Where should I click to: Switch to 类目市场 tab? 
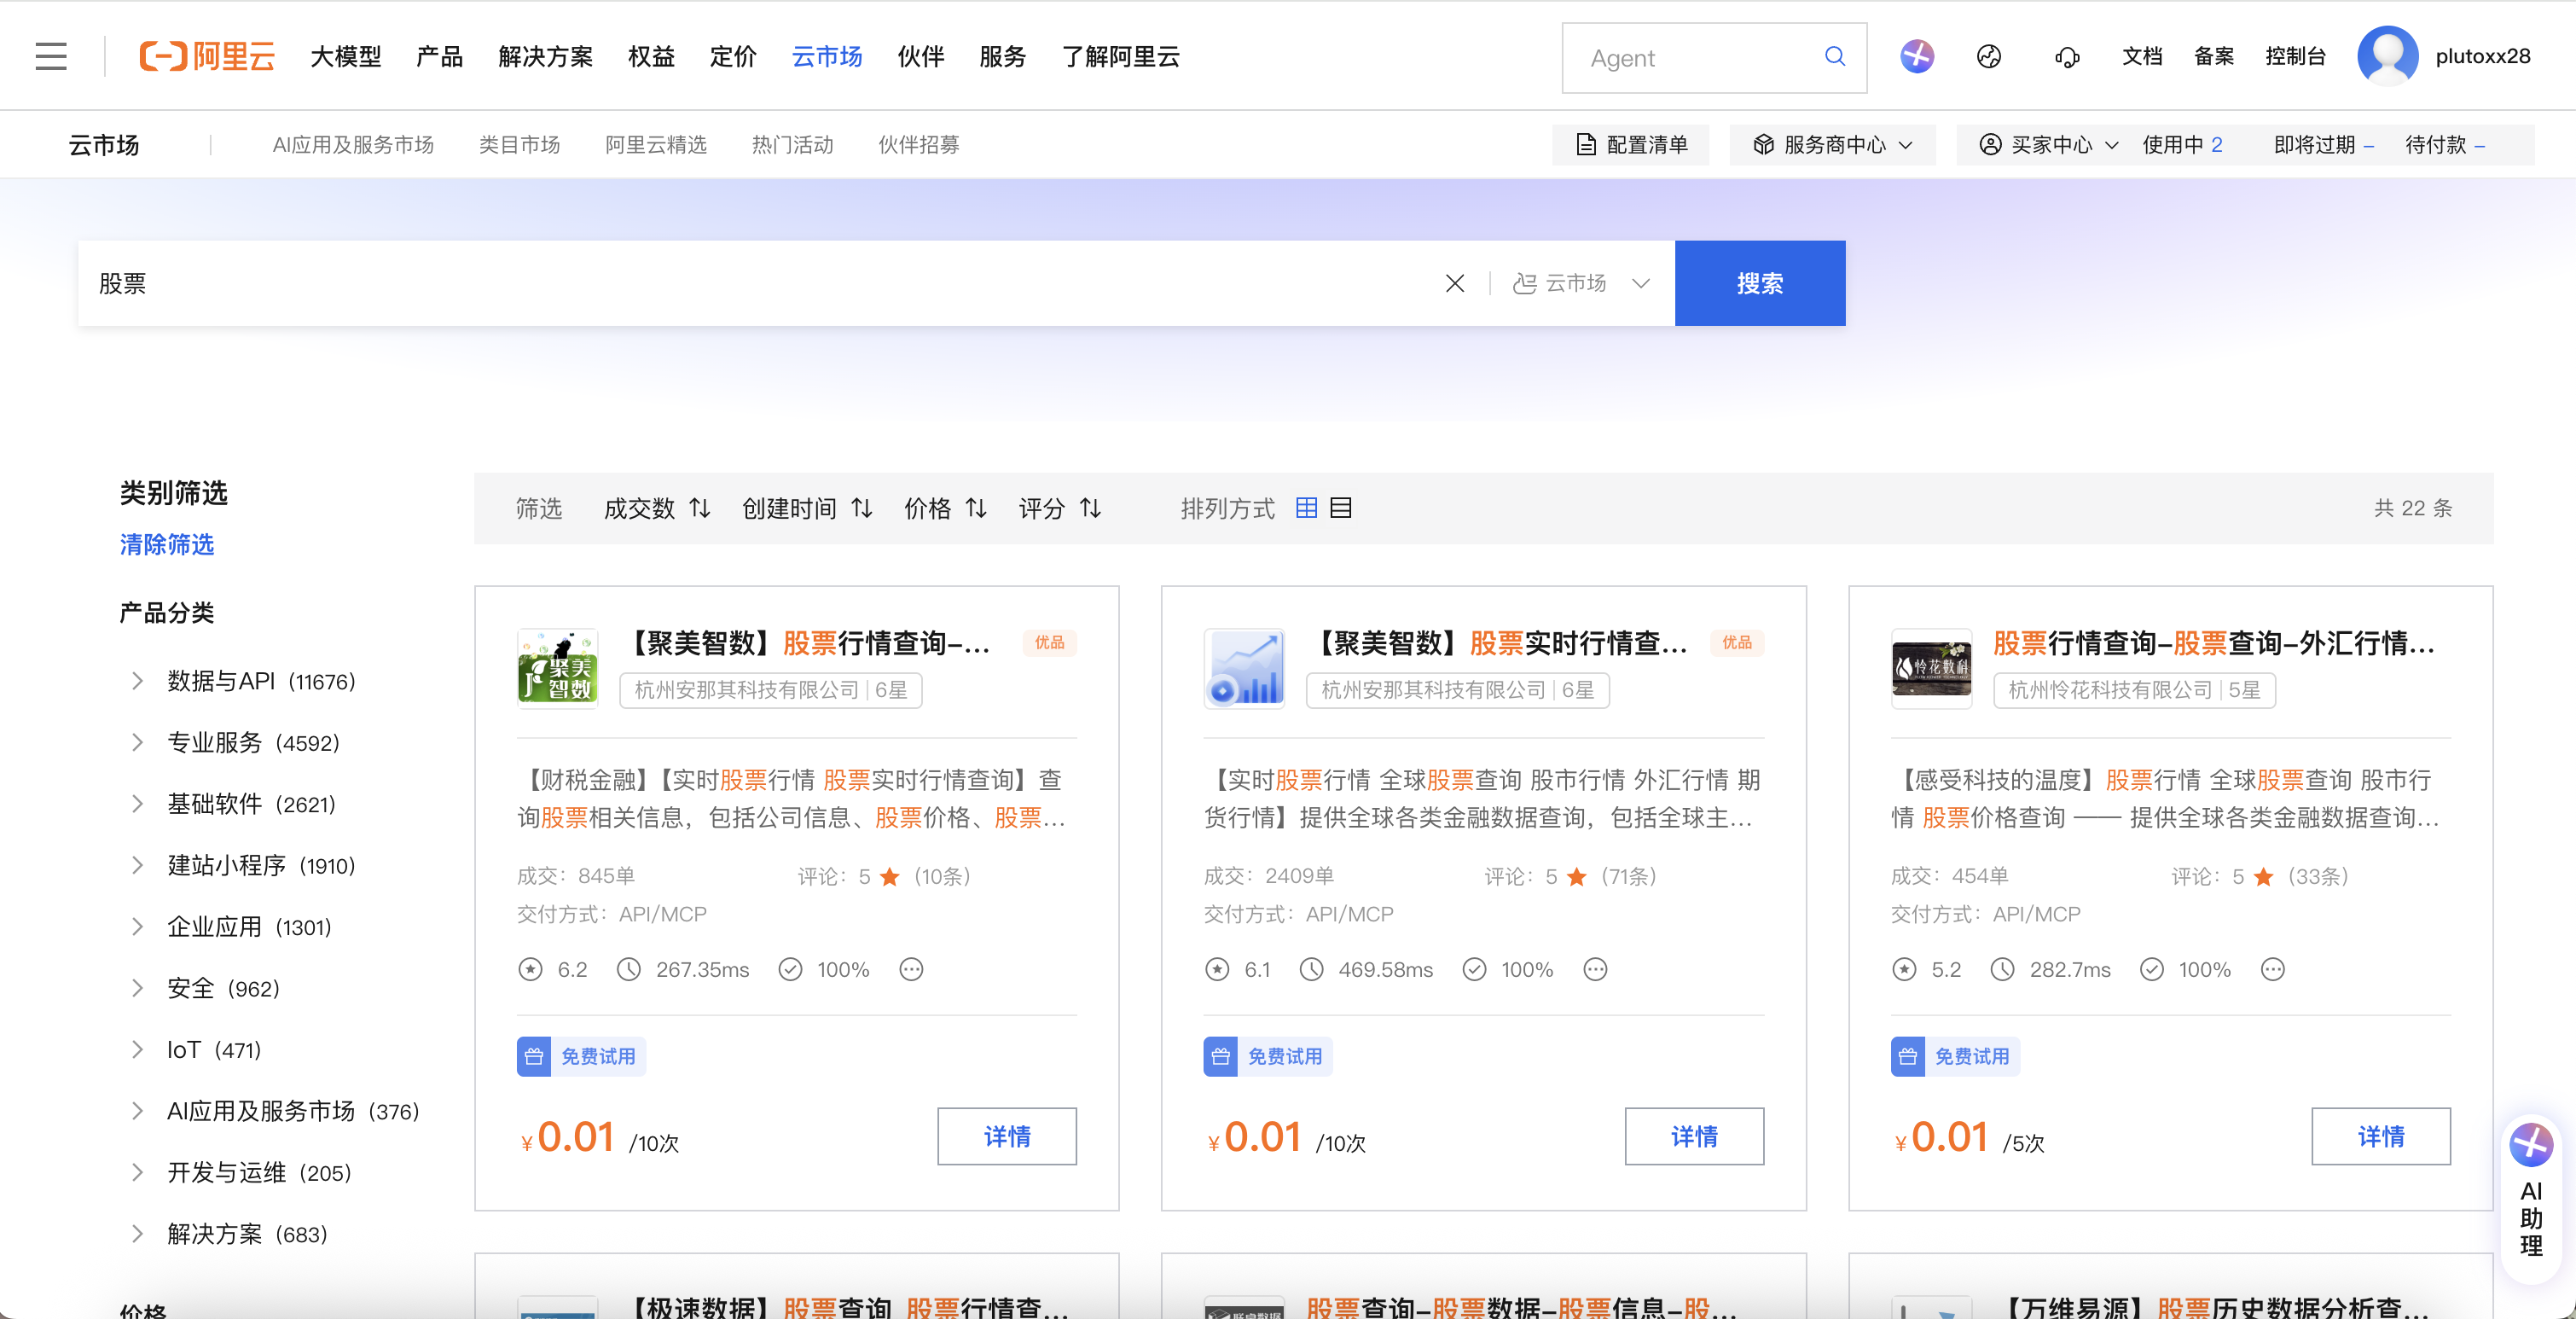519,145
